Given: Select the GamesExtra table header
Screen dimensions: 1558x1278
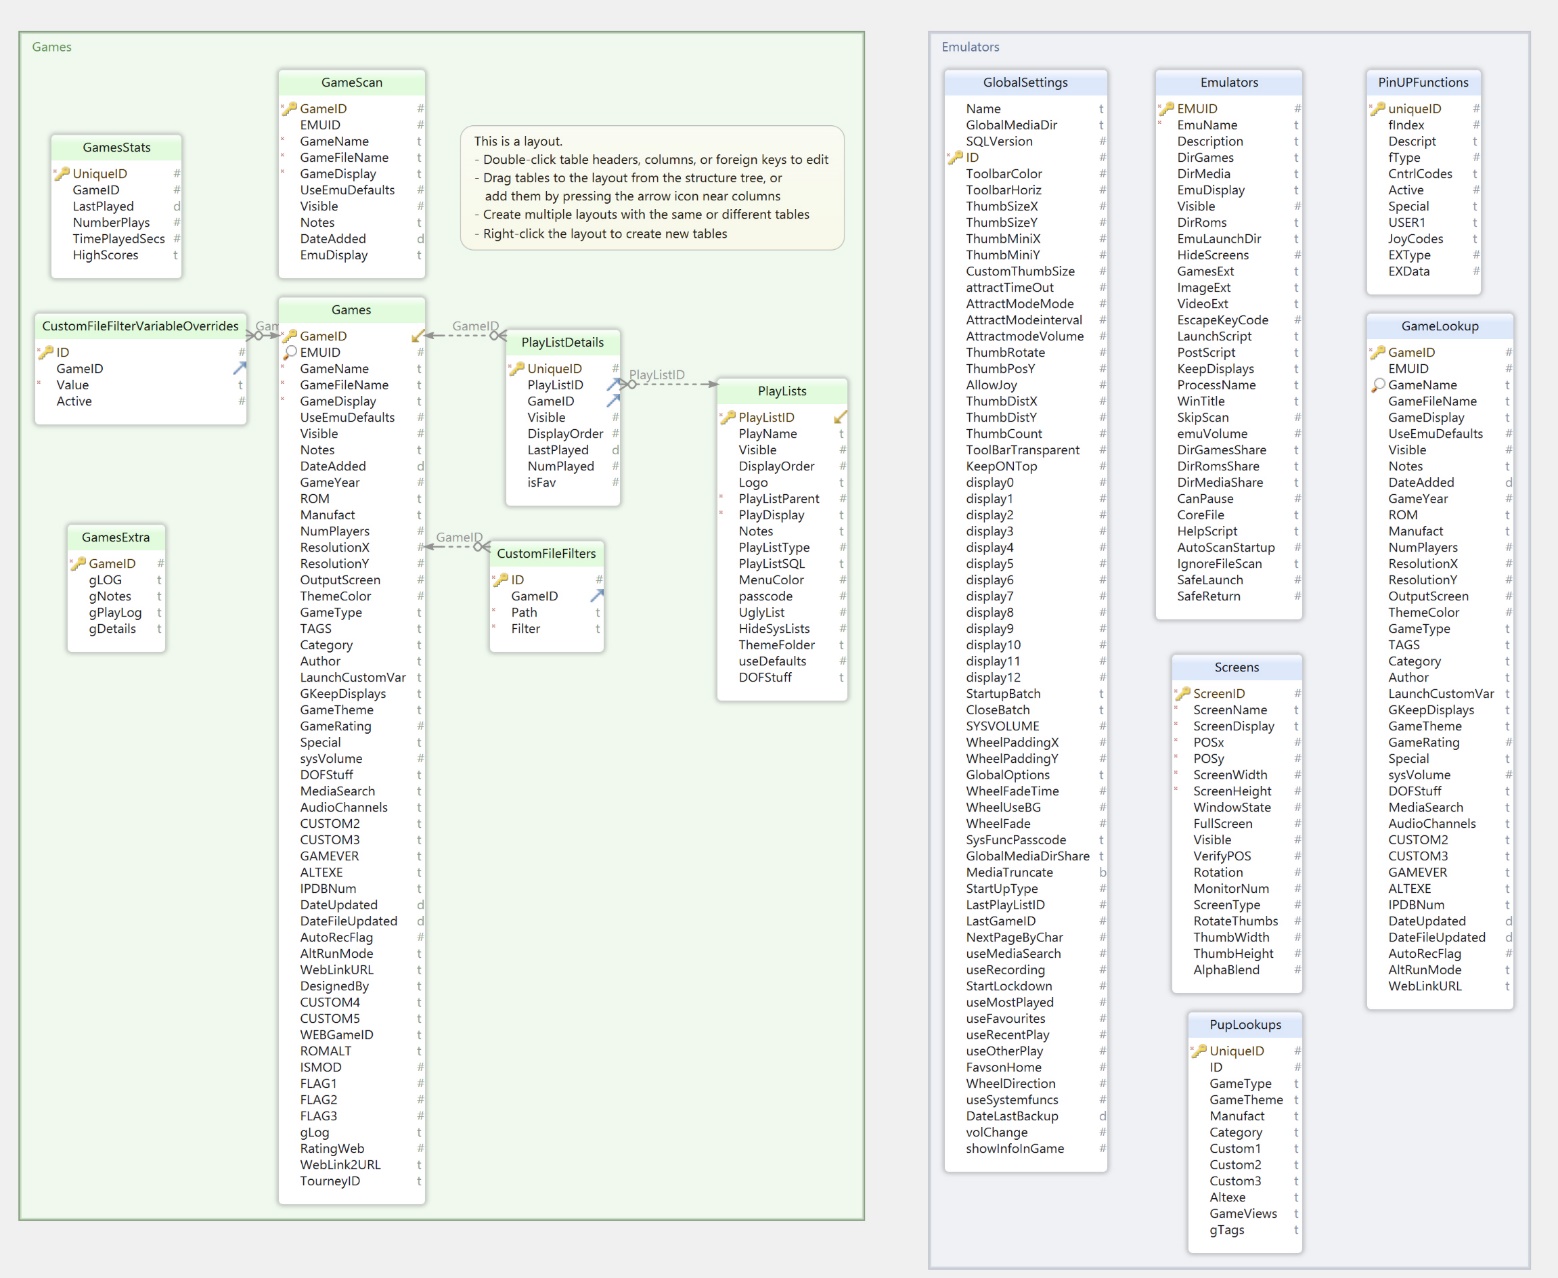Looking at the screenshot, I should coord(116,538).
